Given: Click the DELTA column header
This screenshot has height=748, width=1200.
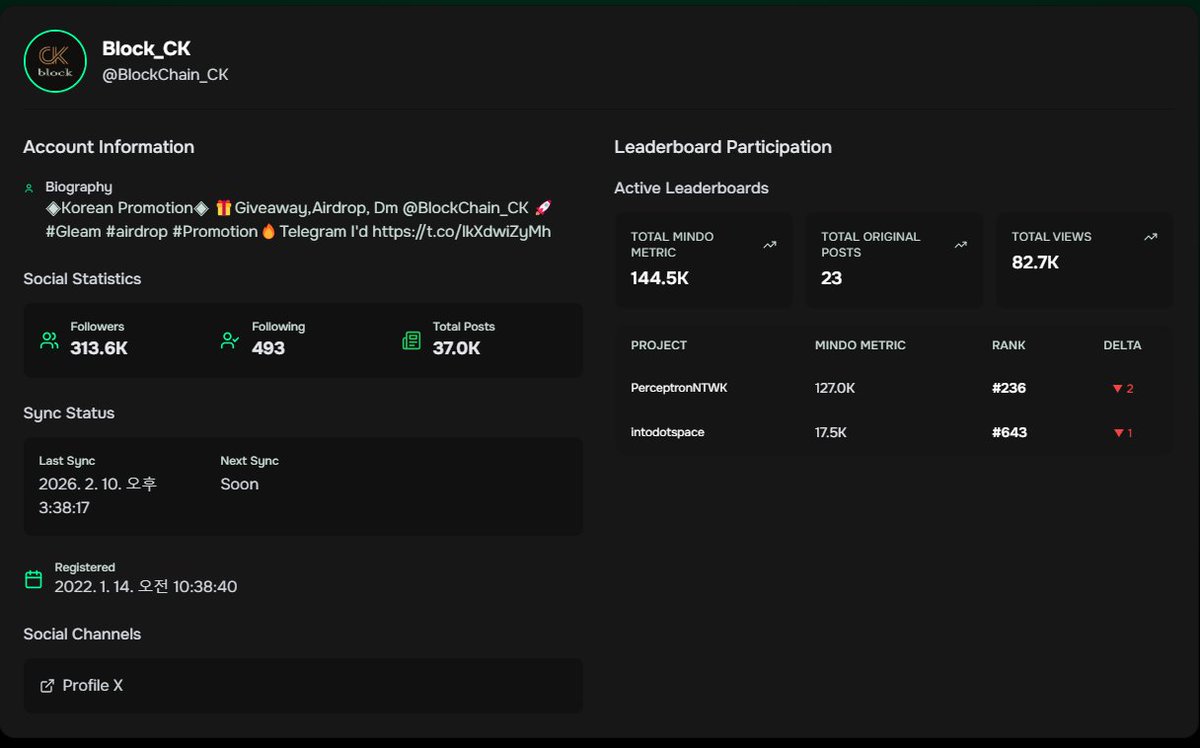Looking at the screenshot, I should [1122, 345].
